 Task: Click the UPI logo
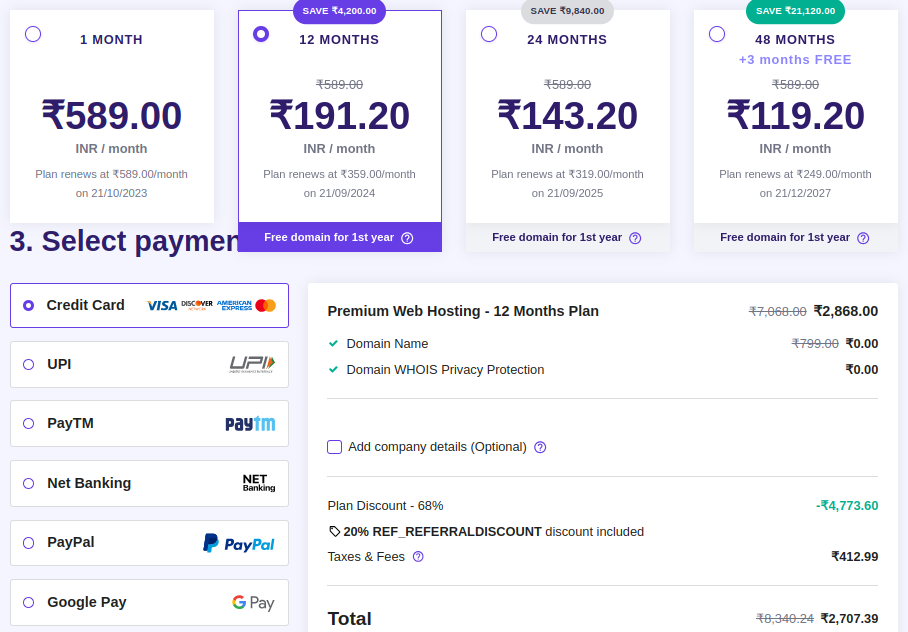(252, 364)
